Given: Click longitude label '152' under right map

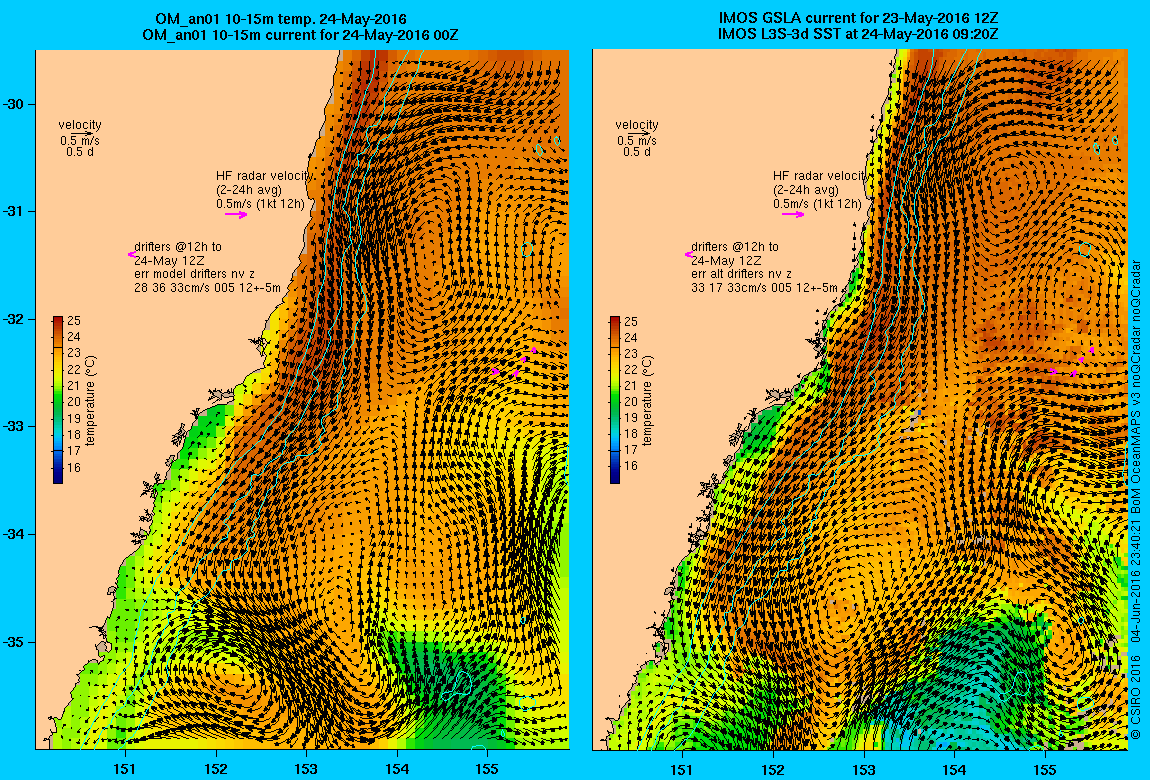Looking at the screenshot, I should tap(773, 769).
